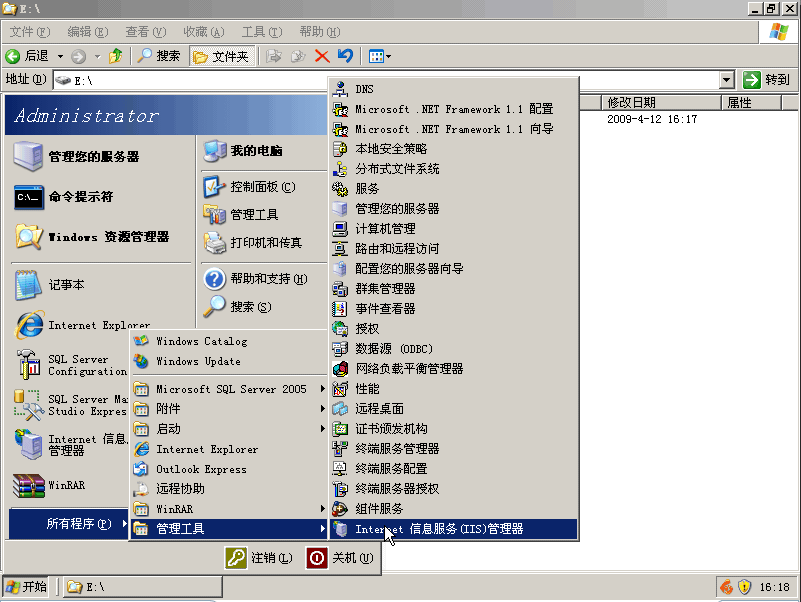
Task: Click the 搜索 toolbar button
Action: pyautogui.click(x=159, y=56)
